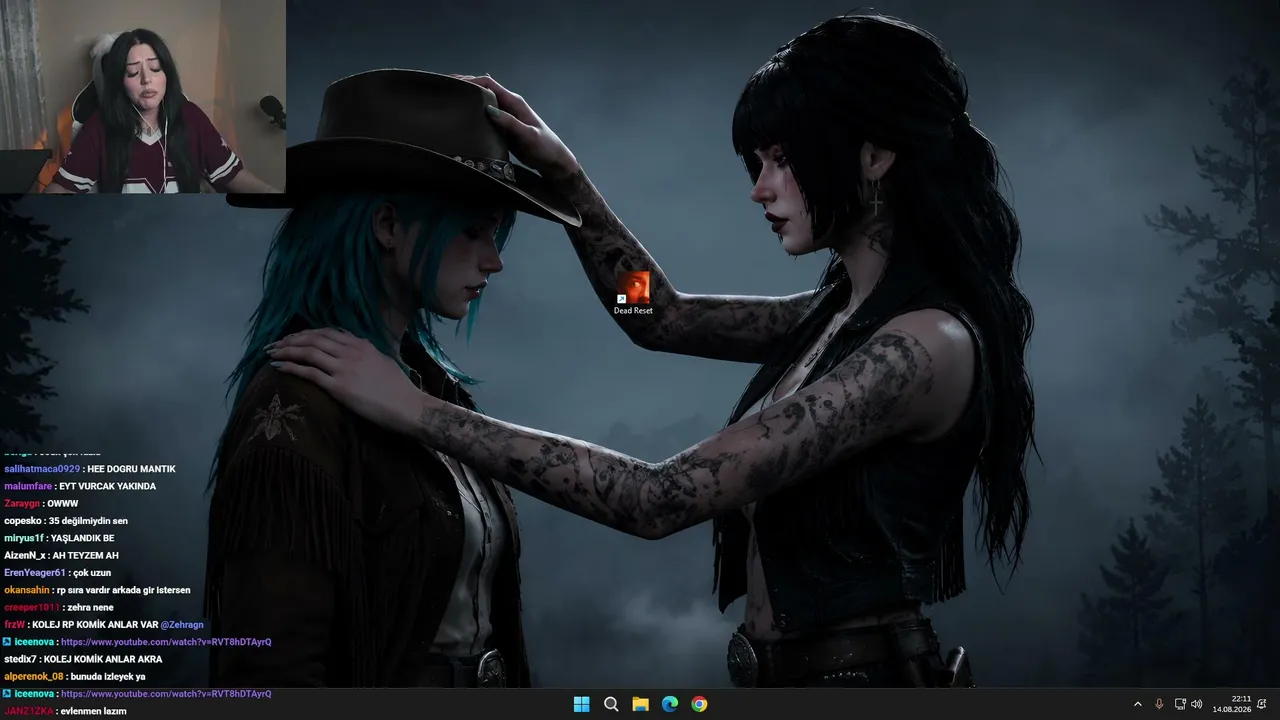Expand the hidden tray icons chevron

[x=1137, y=704]
